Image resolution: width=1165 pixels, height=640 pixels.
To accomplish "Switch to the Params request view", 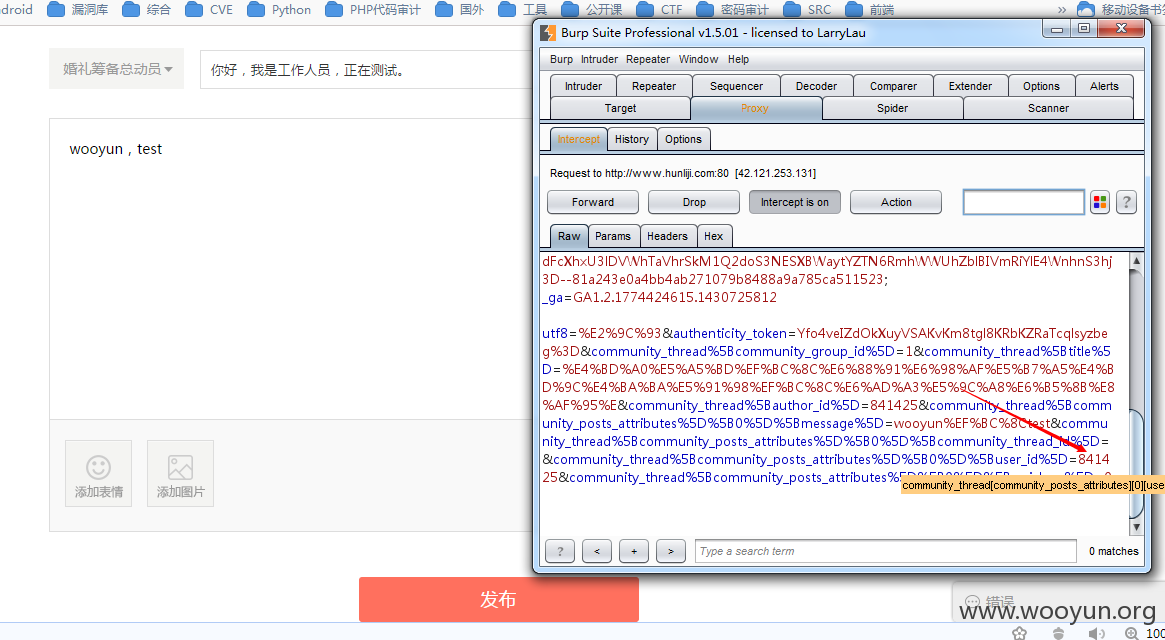I will (x=613, y=236).
